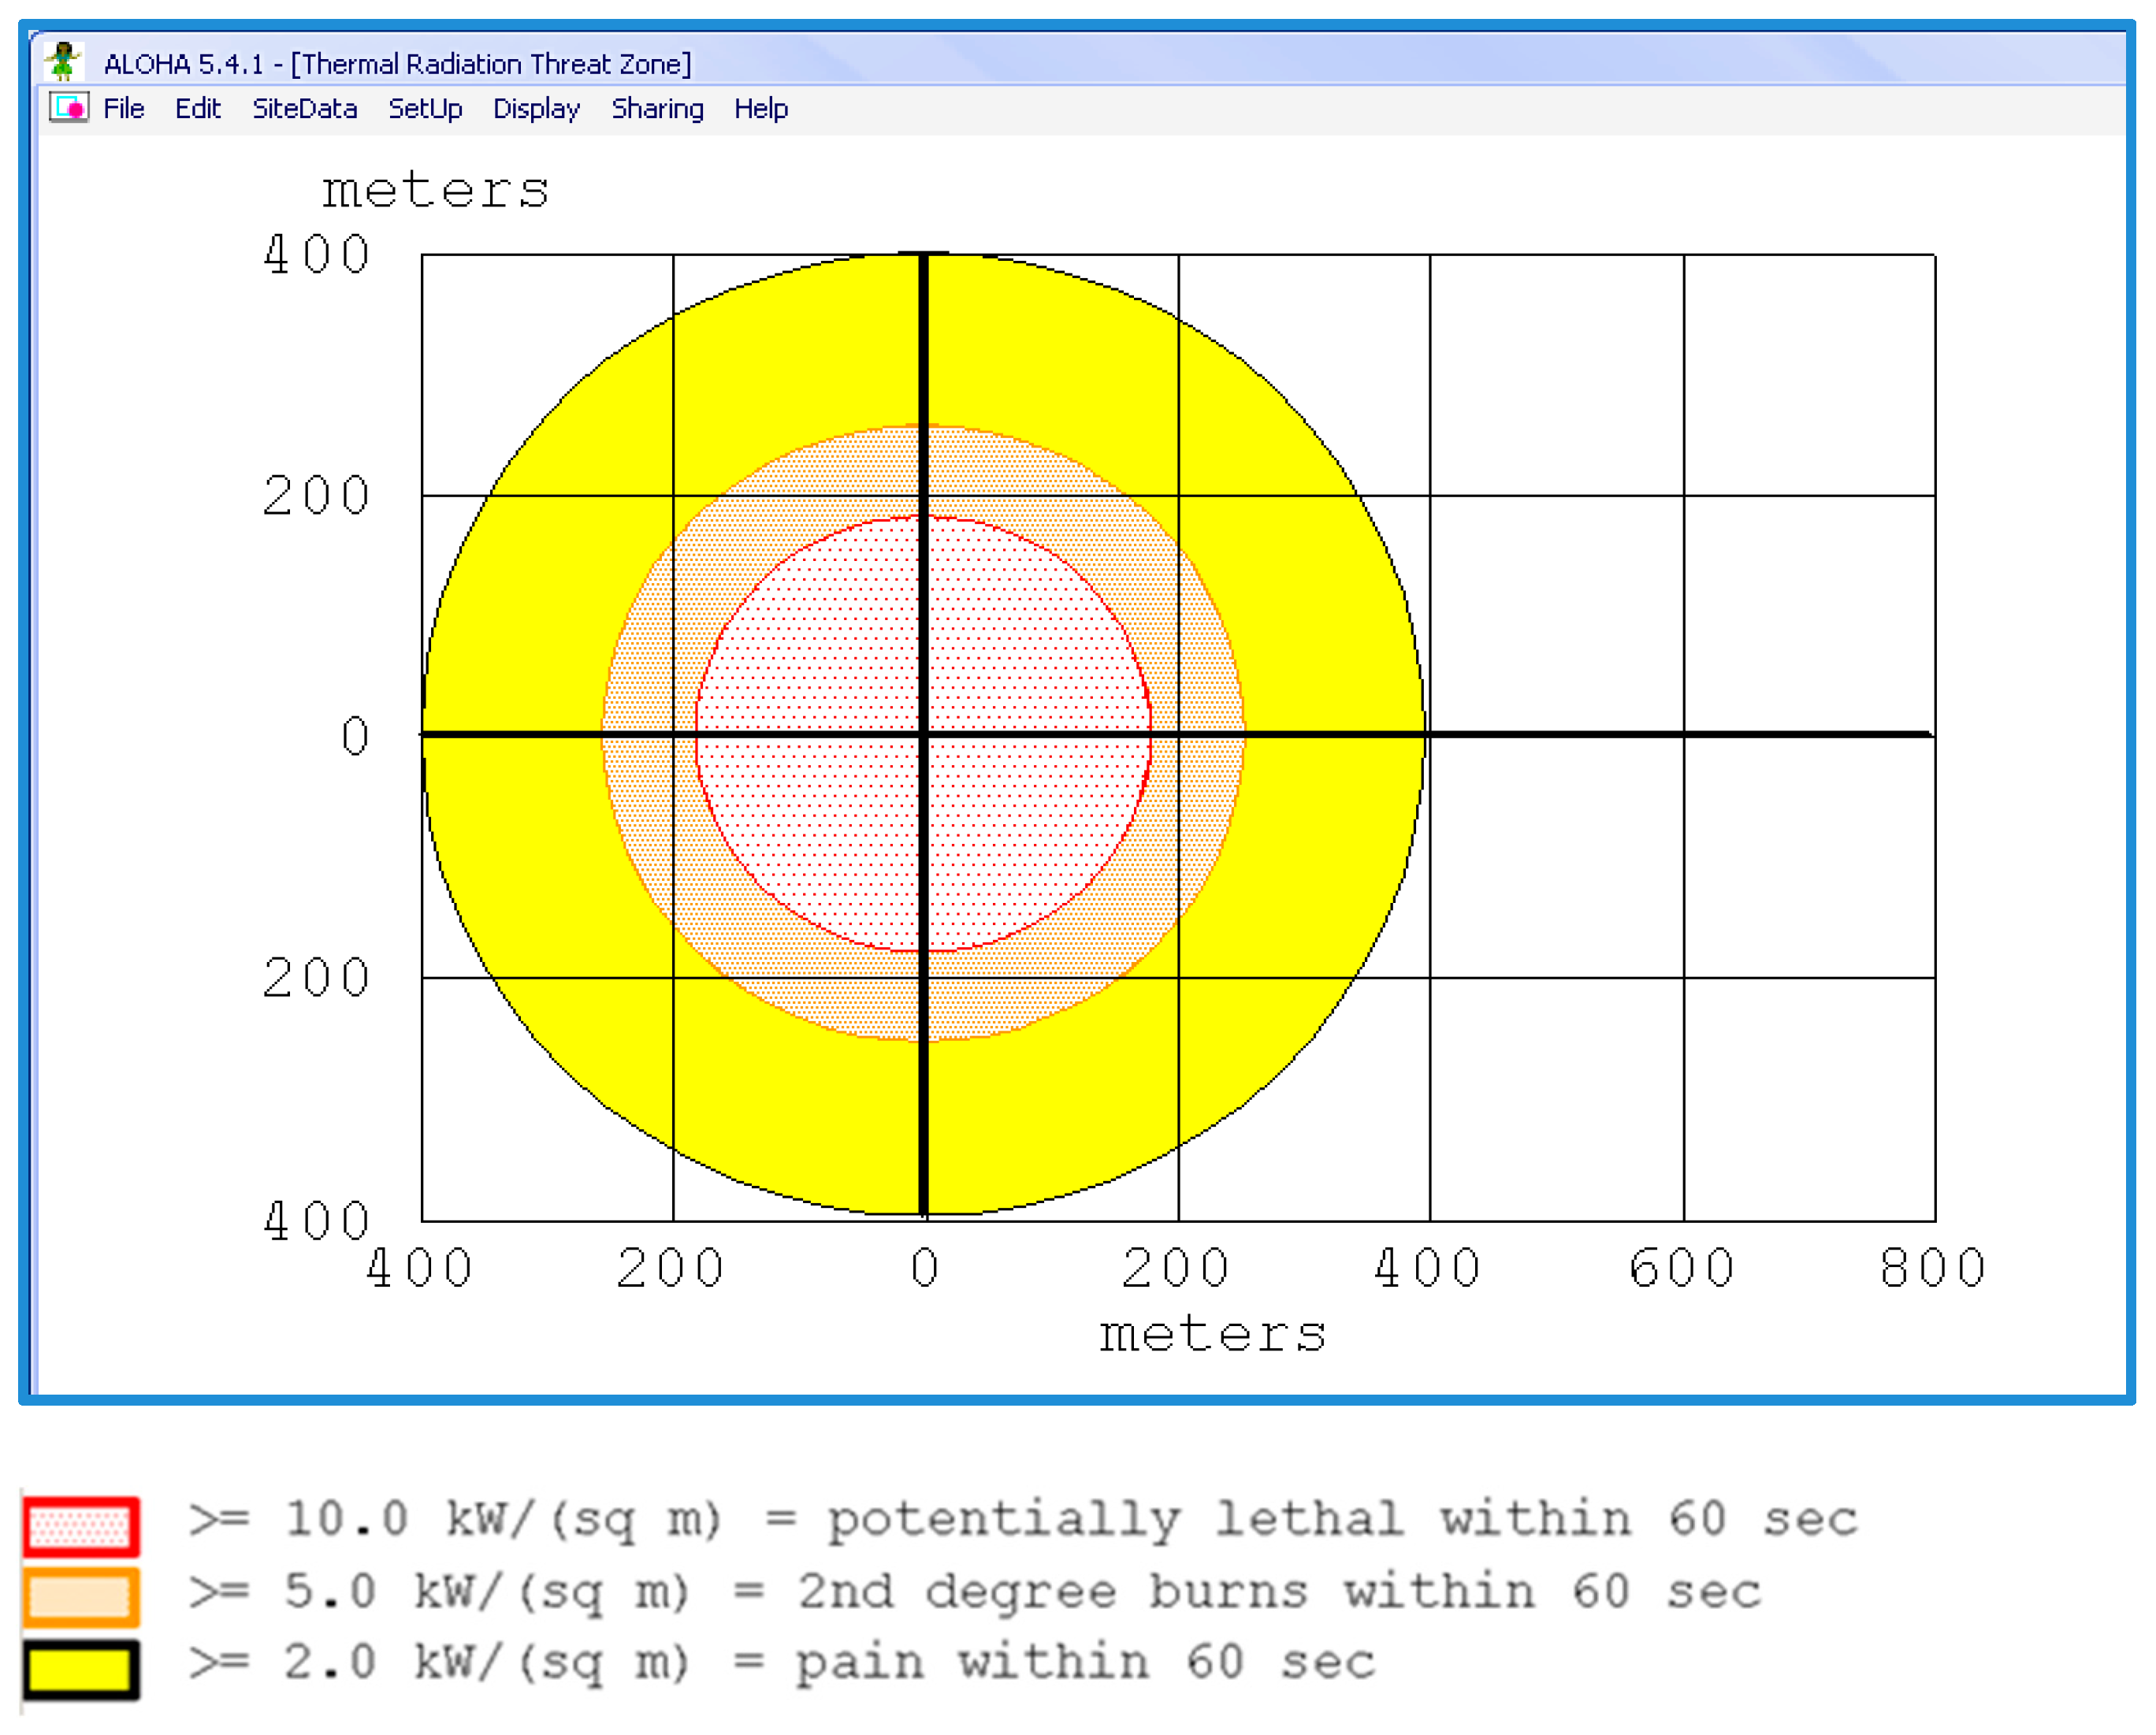The image size is (2156, 1735).
Task: Open the Display menu
Action: 536,109
